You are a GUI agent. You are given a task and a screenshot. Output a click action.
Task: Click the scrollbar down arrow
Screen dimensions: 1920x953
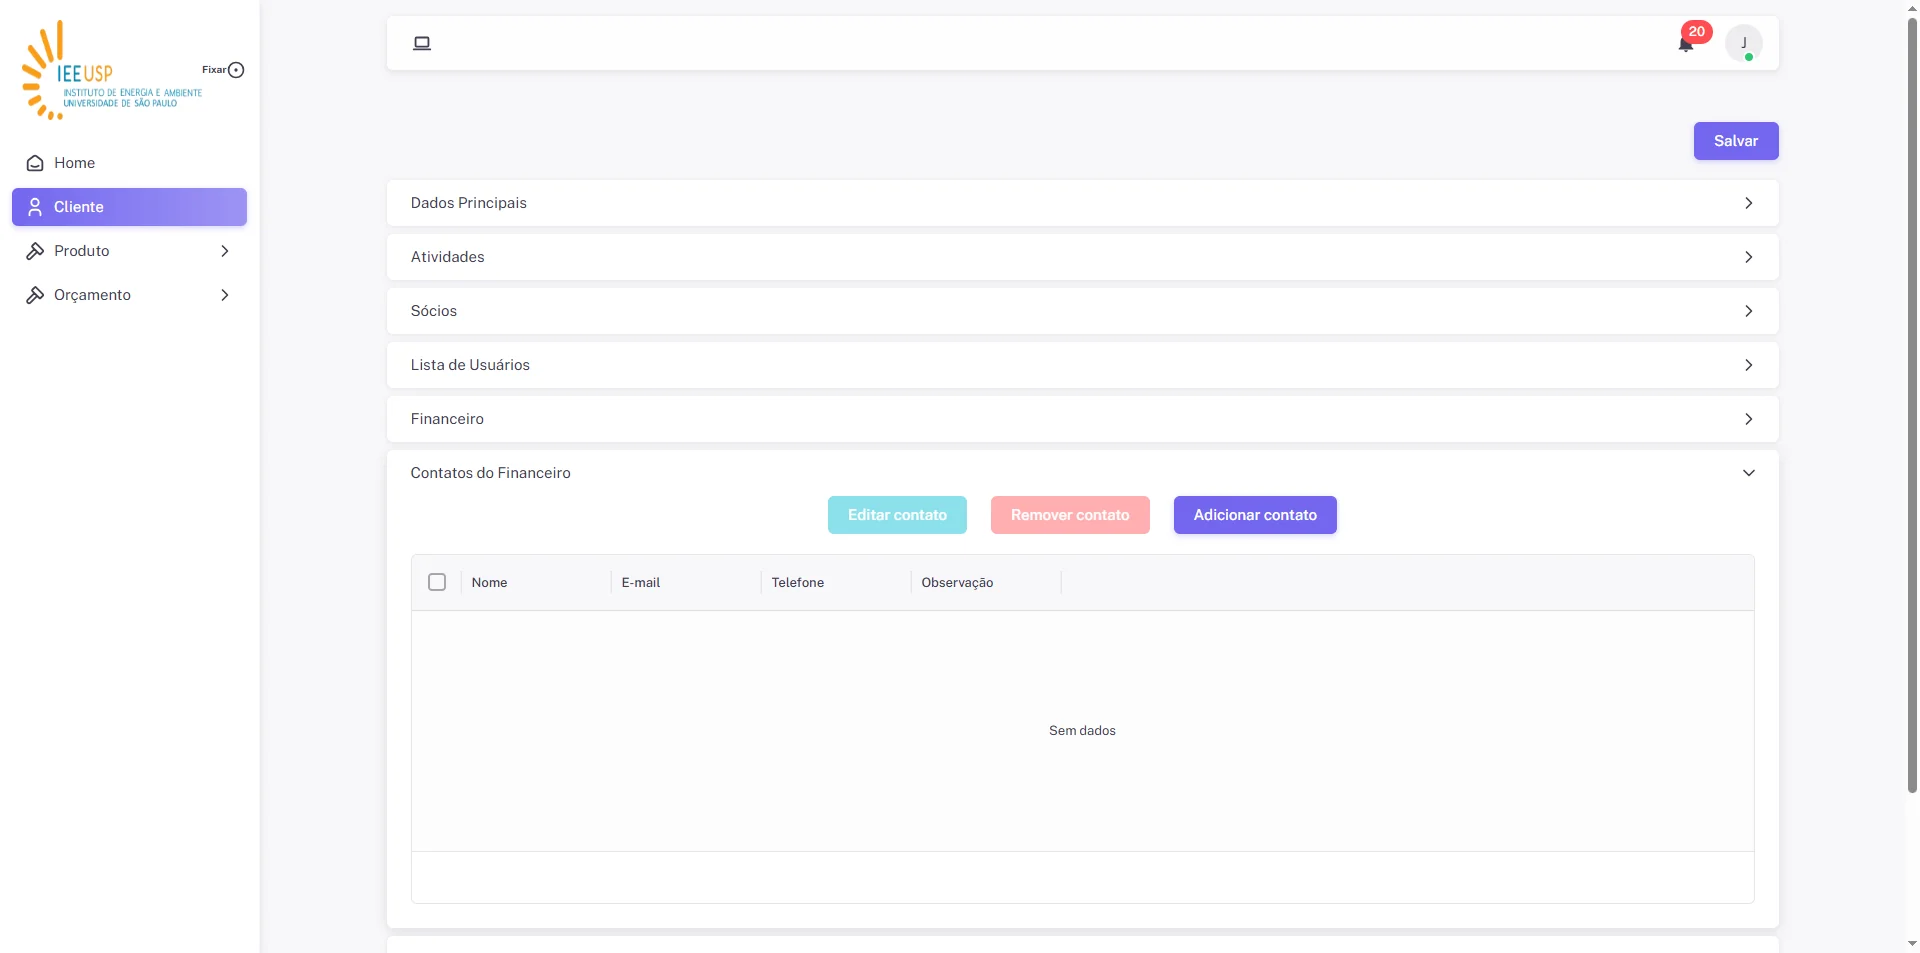pos(1912,943)
